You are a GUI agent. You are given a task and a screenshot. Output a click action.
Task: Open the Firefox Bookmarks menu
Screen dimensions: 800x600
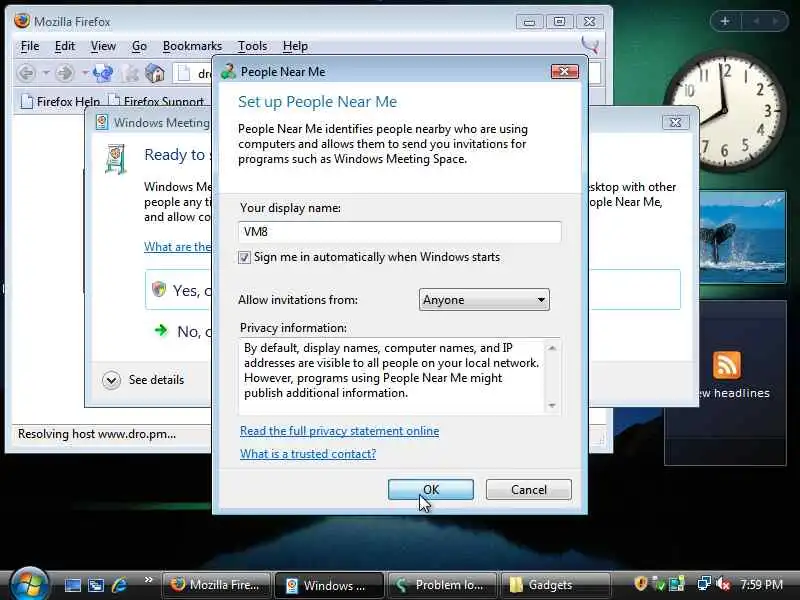coord(192,46)
